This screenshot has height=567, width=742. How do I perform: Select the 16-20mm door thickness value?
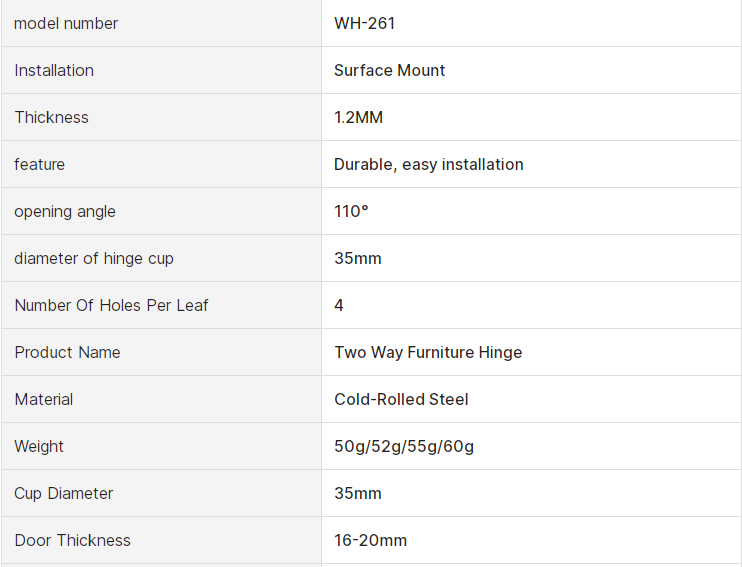tap(371, 540)
